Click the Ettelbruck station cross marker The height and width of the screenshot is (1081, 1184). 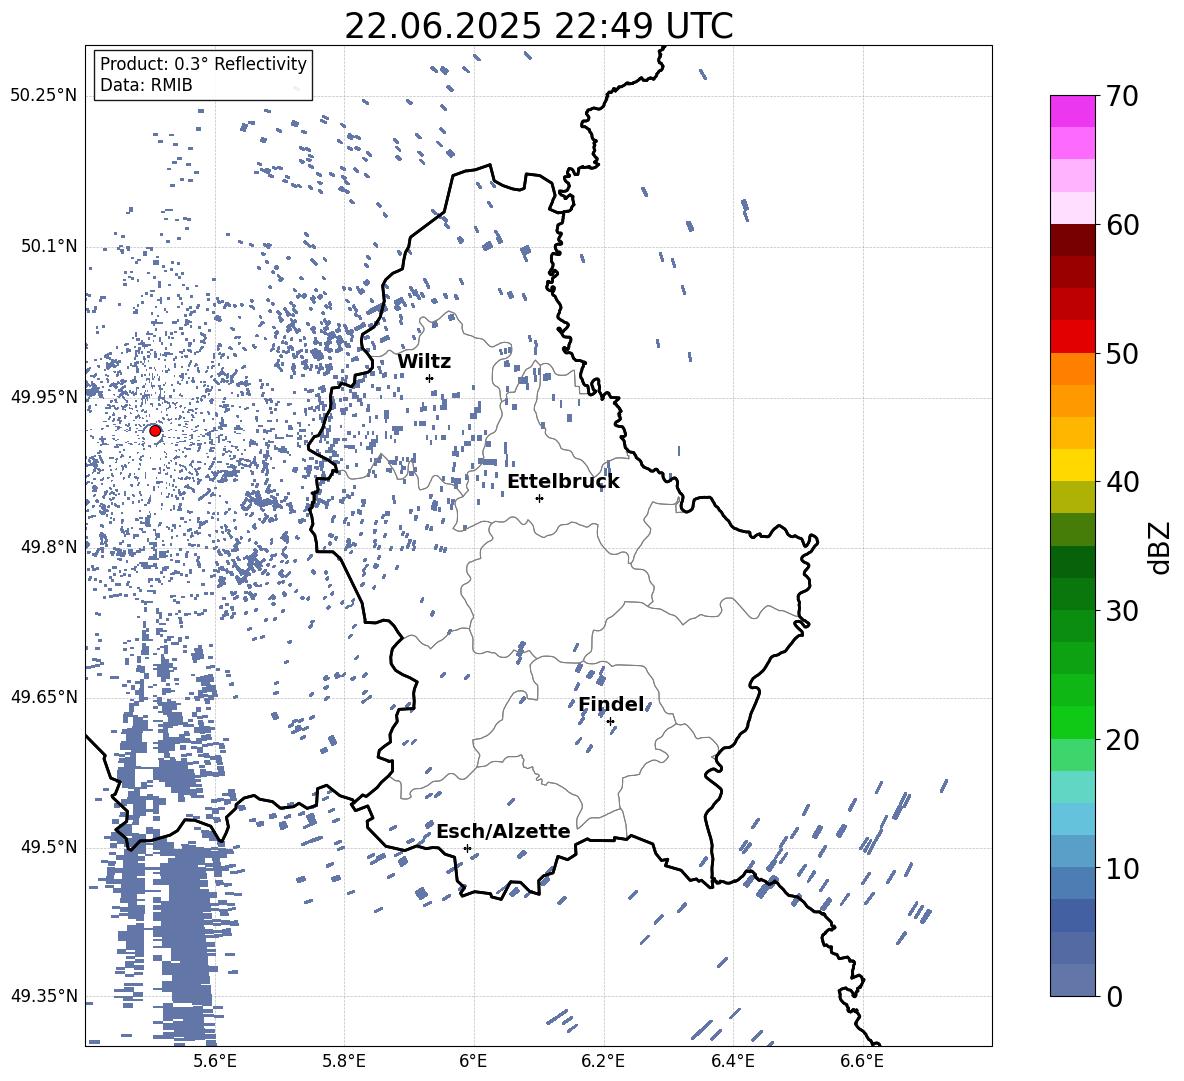(x=539, y=498)
